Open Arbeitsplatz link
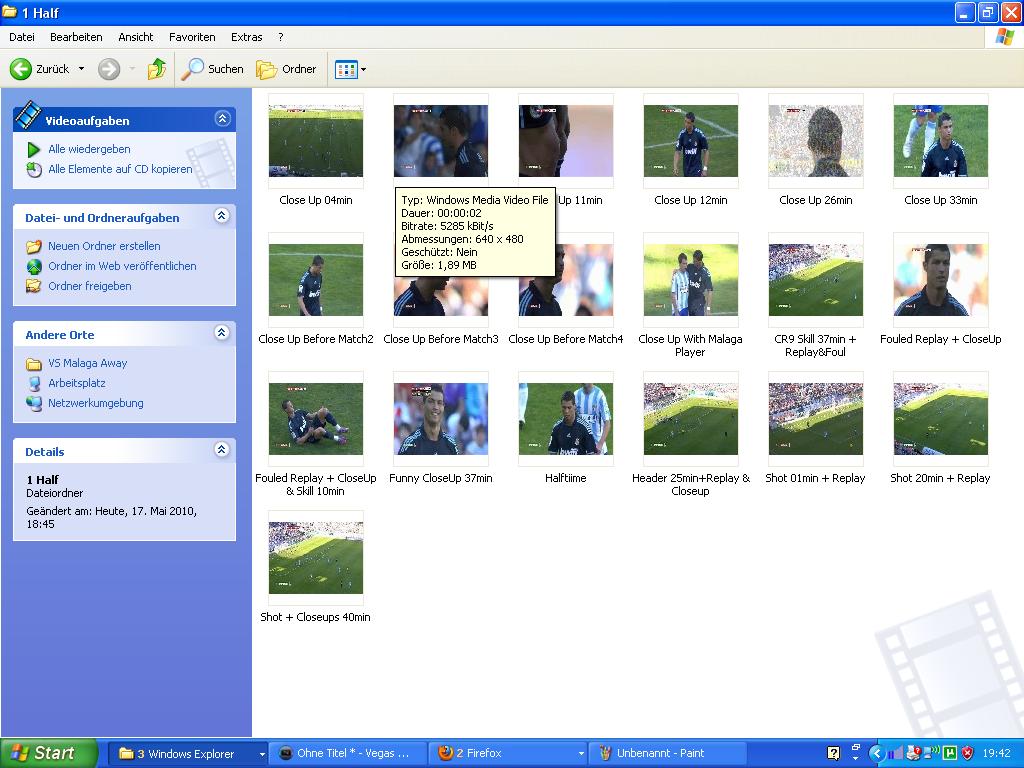This screenshot has width=1024, height=768. pos(76,383)
